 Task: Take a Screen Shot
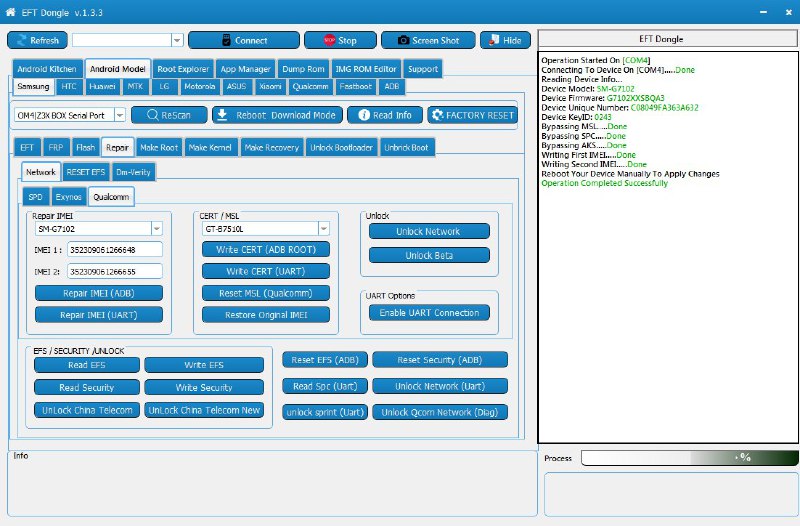tap(428, 40)
